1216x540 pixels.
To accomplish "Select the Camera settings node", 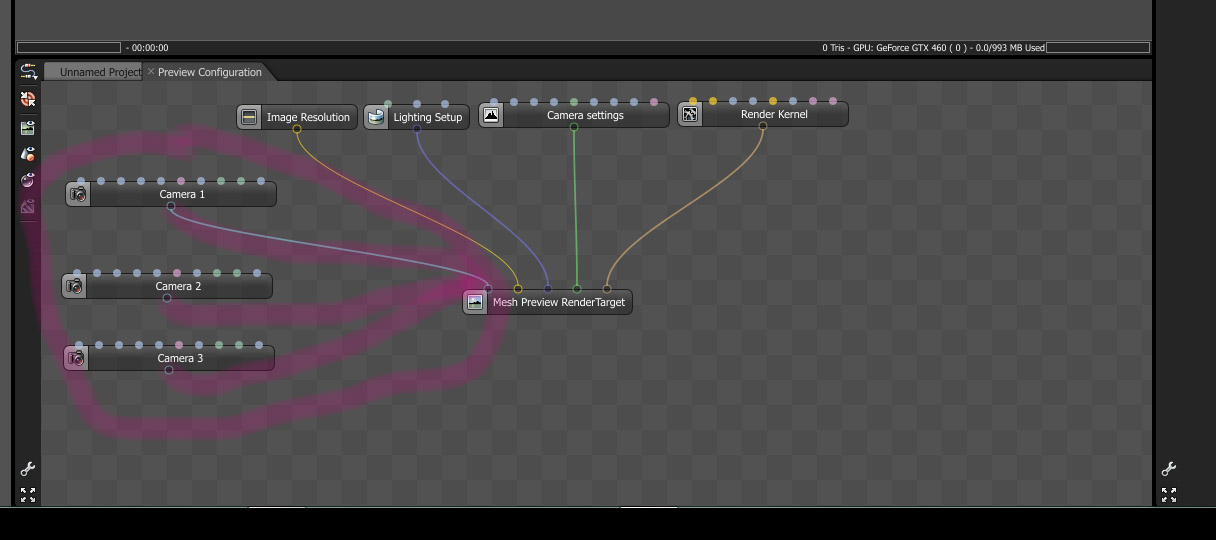I will click(574, 115).
